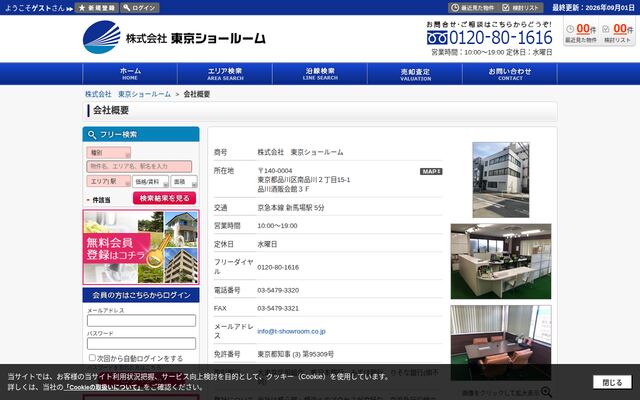Open 最近見た物件 in the top bar

(473, 8)
